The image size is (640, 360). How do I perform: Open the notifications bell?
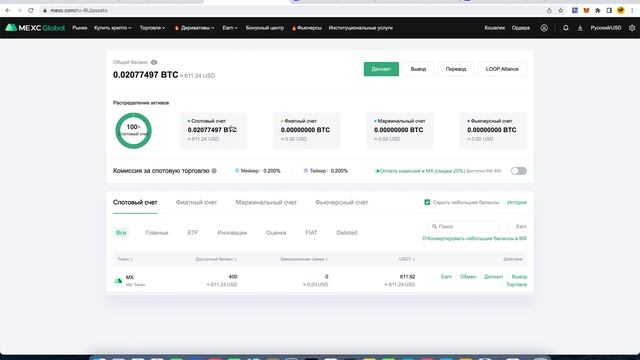click(x=566, y=28)
